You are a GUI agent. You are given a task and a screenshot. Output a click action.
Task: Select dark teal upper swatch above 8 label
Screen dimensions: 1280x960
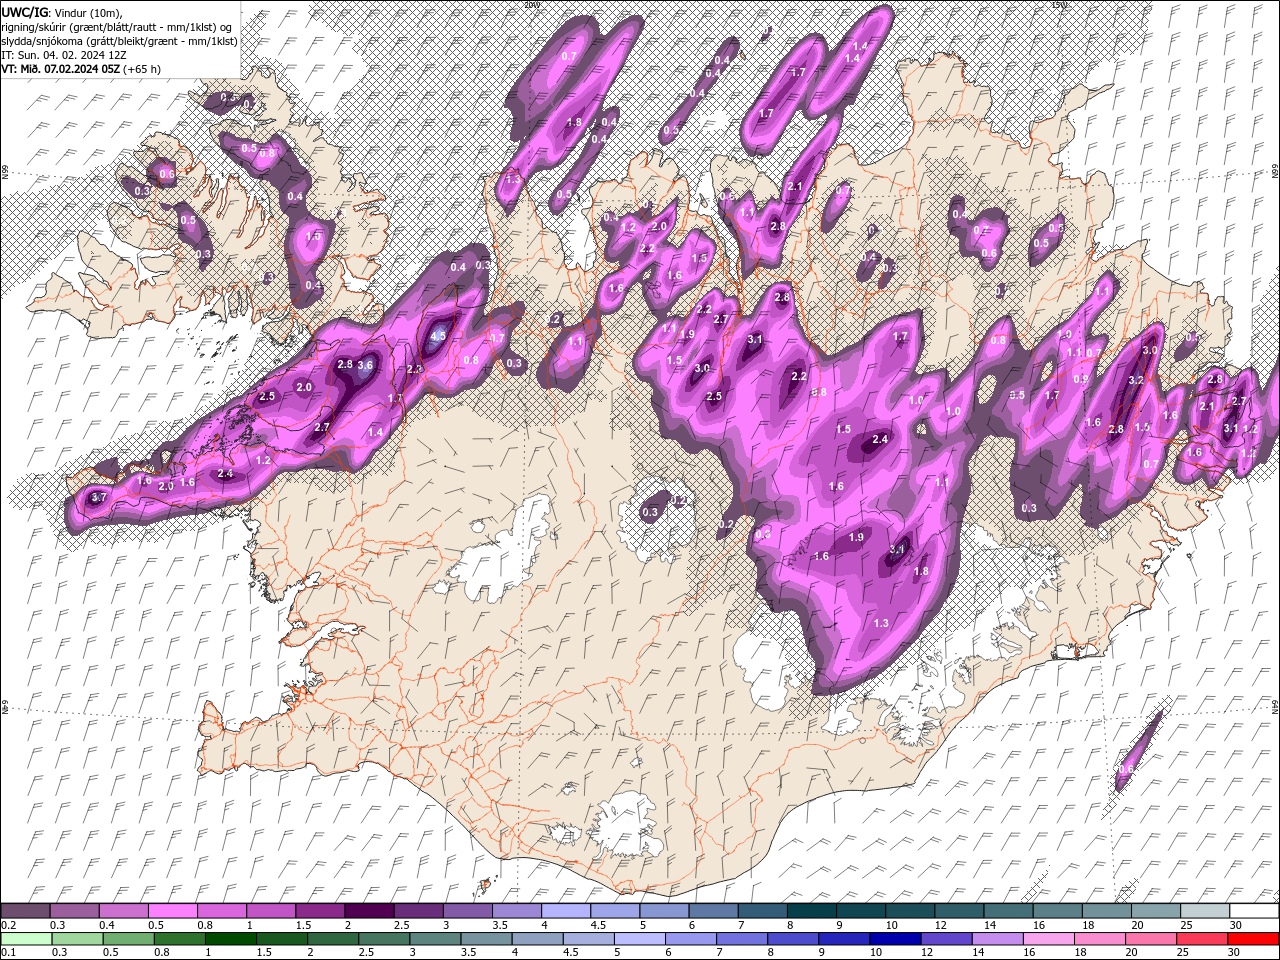click(812, 910)
